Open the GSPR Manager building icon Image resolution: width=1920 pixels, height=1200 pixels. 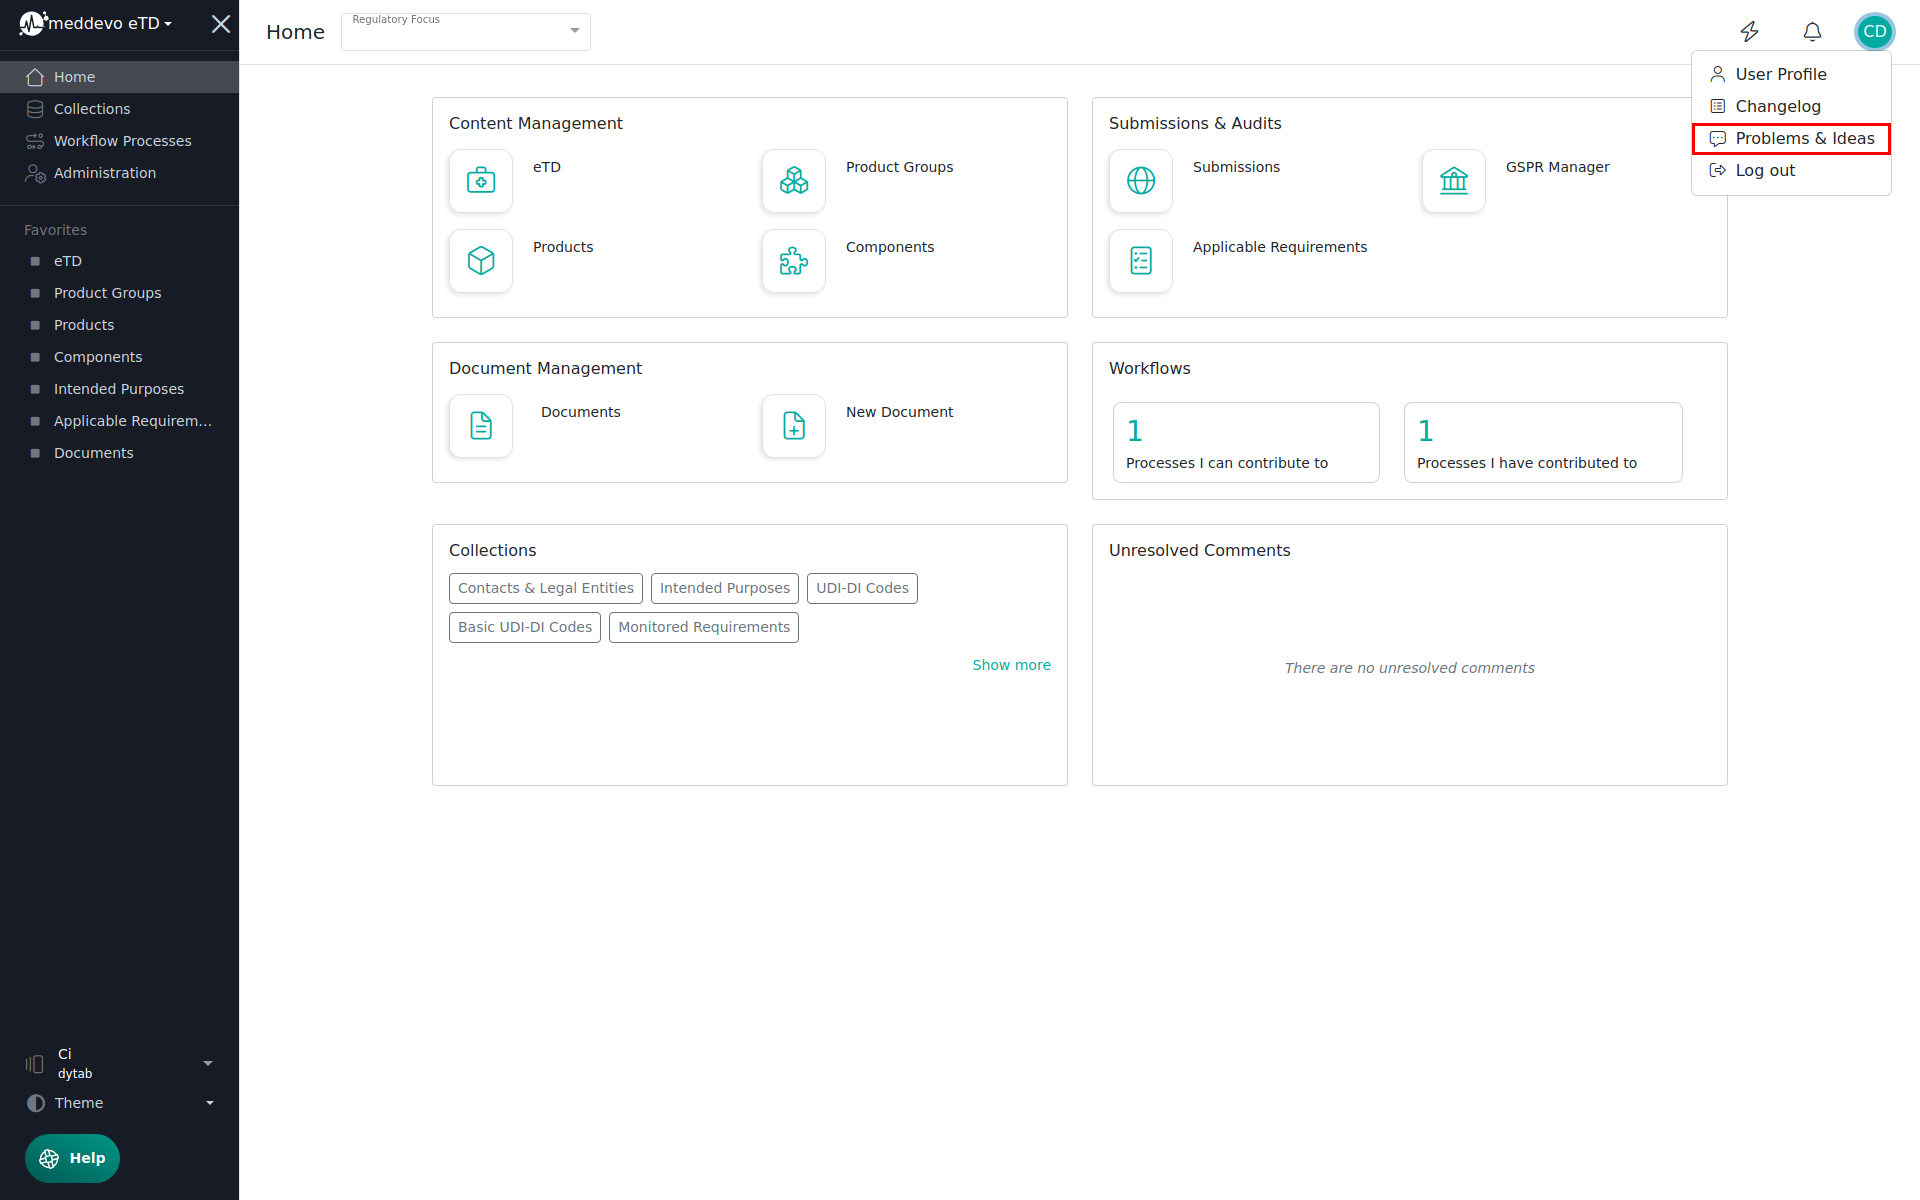tap(1454, 181)
